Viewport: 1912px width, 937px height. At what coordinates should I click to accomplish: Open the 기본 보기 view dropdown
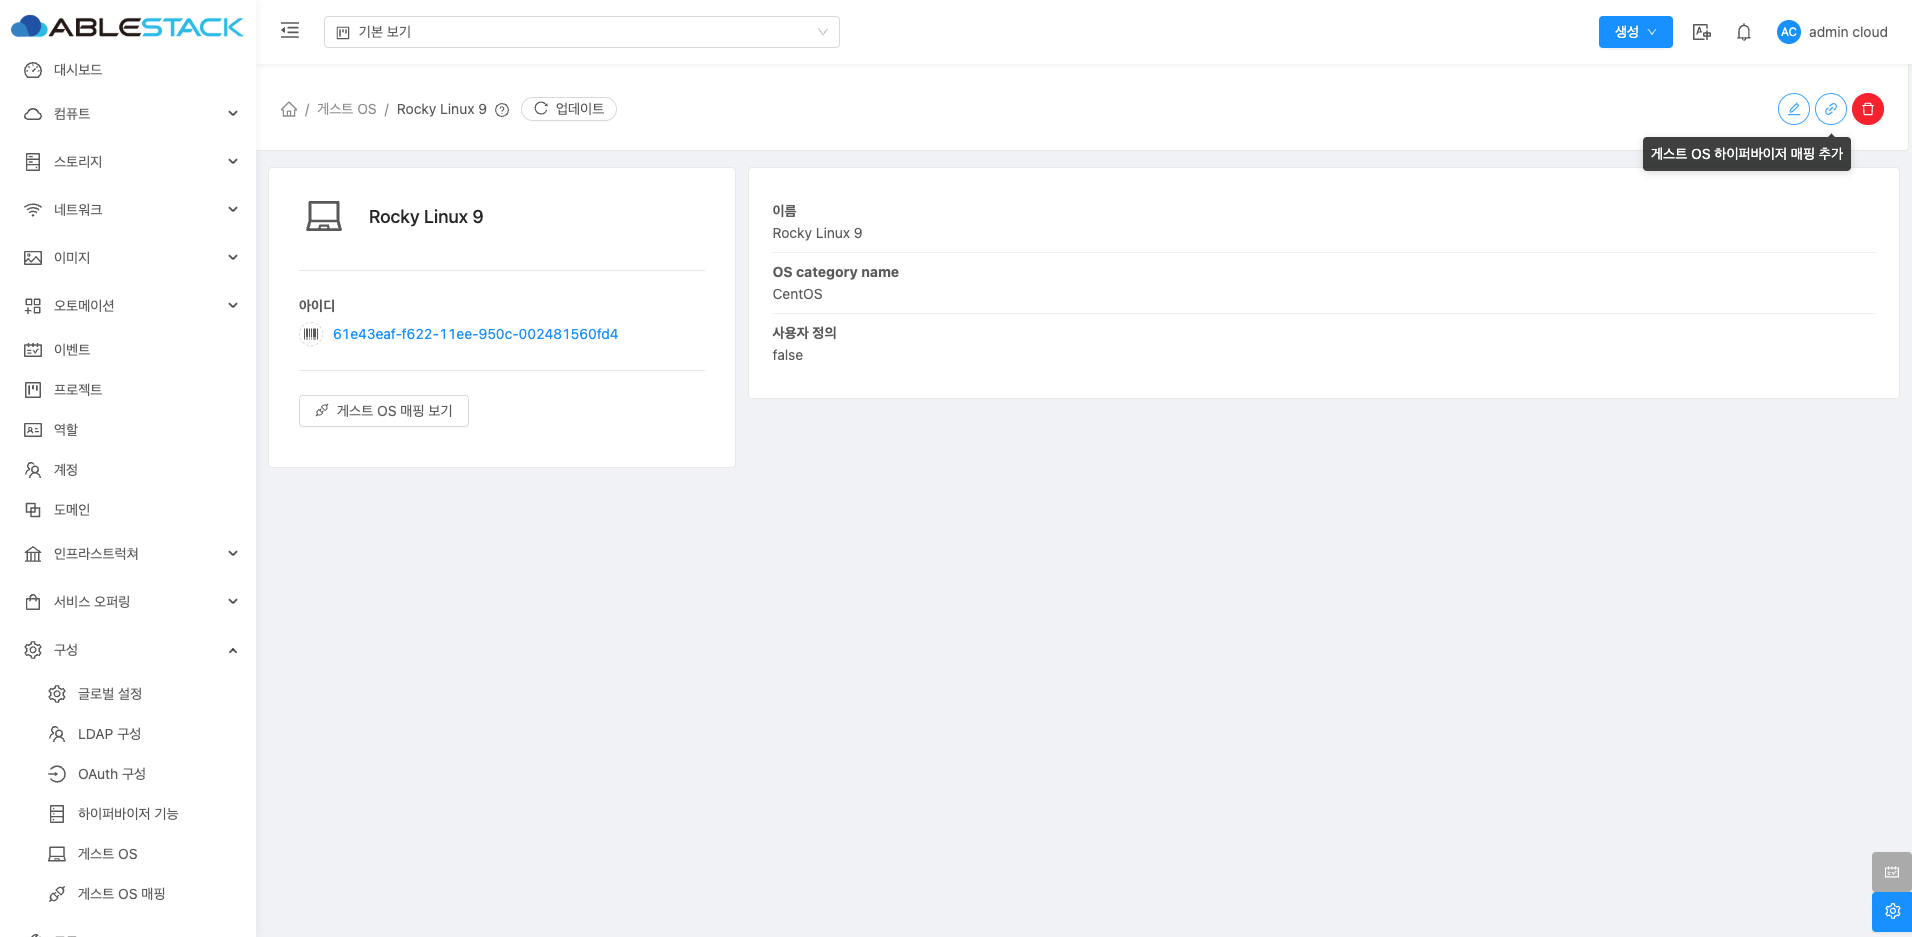(581, 32)
